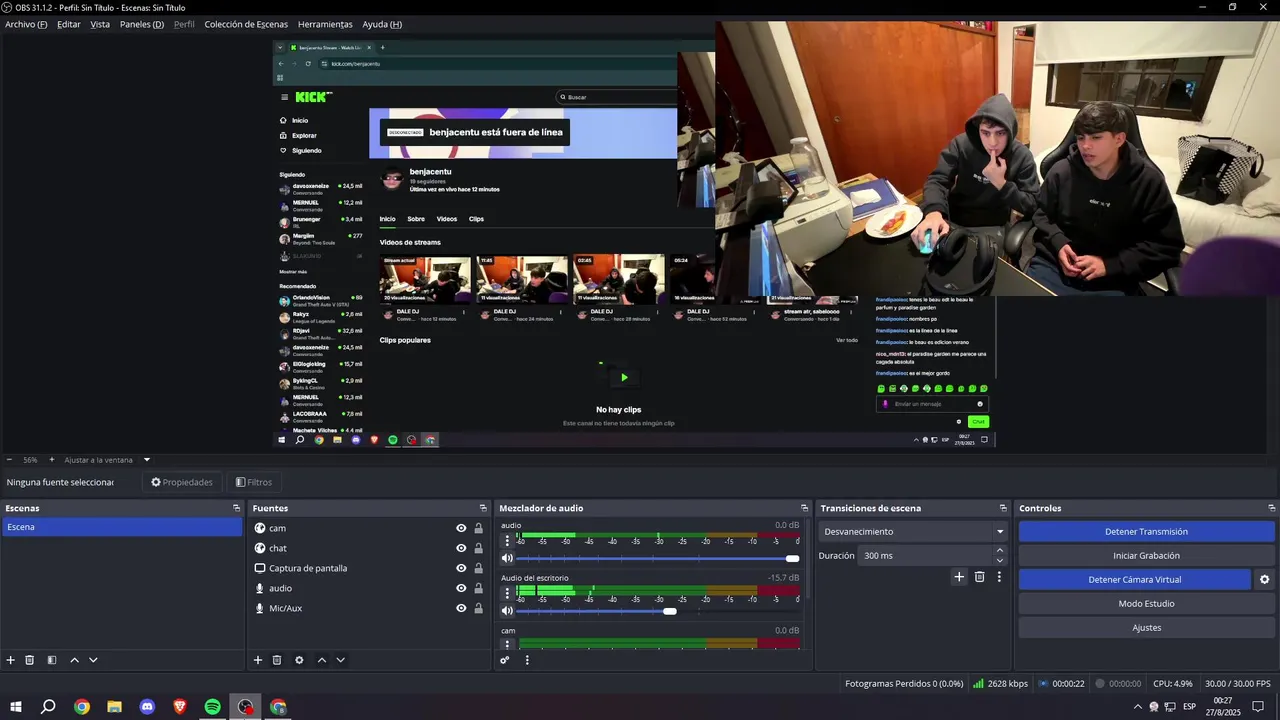This screenshot has height=720, width=1280.
Task: Add a scene transition plus icon
Action: (959, 577)
